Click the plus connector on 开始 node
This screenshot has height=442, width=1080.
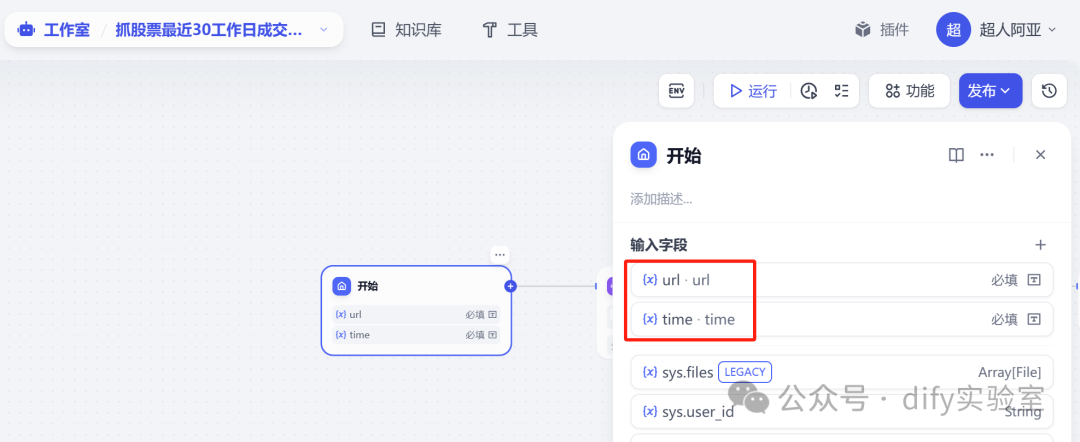tap(510, 286)
